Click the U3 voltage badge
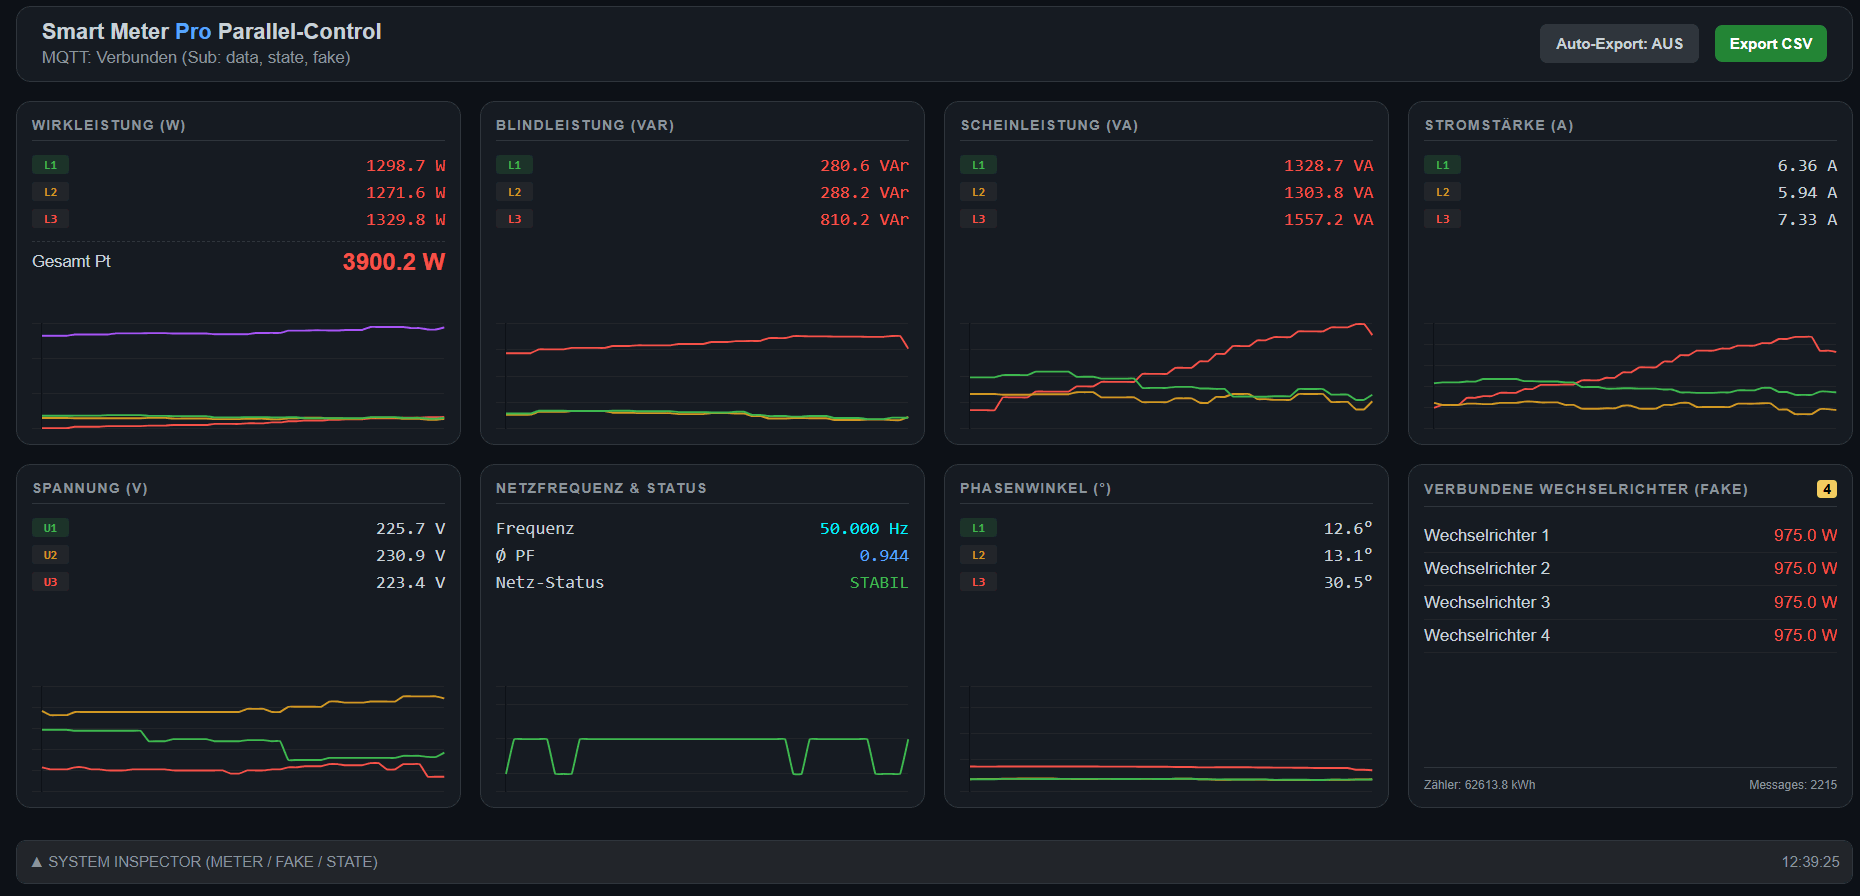Image resolution: width=1860 pixels, height=896 pixels. pyautogui.click(x=50, y=582)
